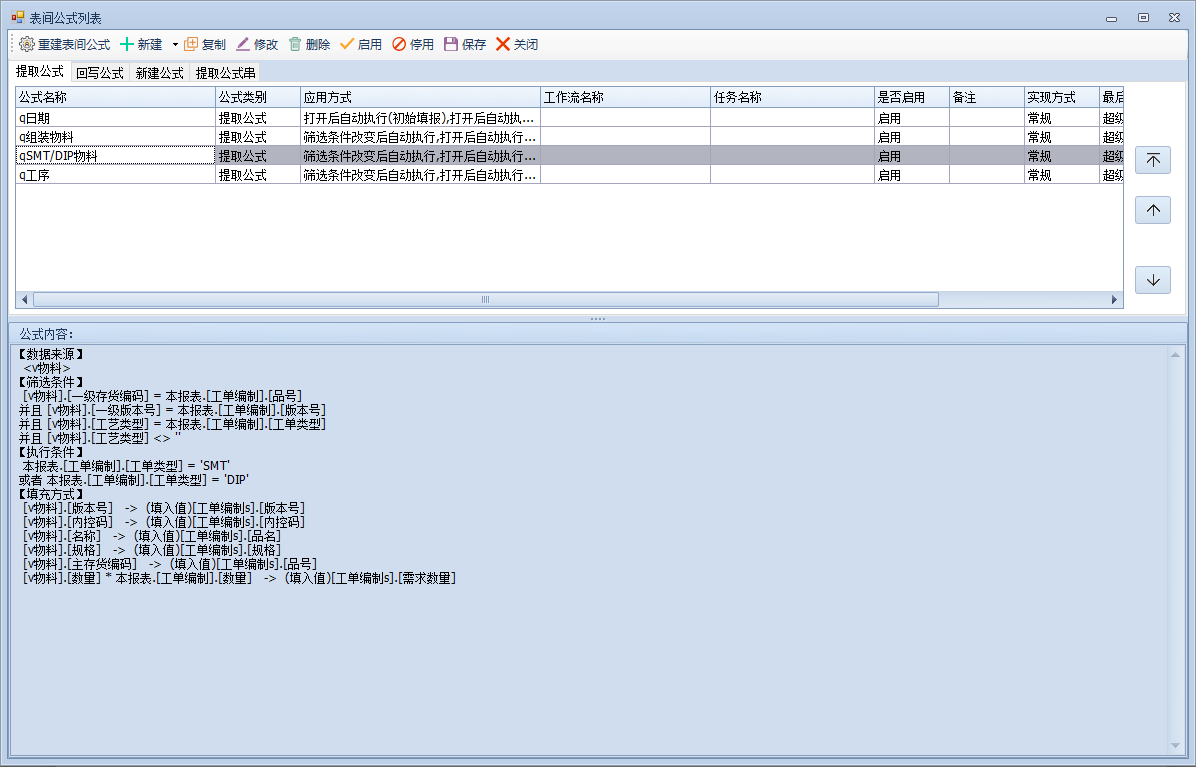This screenshot has height=767, width=1196.
Task: Move selected formula to top of list
Action: tap(1153, 161)
